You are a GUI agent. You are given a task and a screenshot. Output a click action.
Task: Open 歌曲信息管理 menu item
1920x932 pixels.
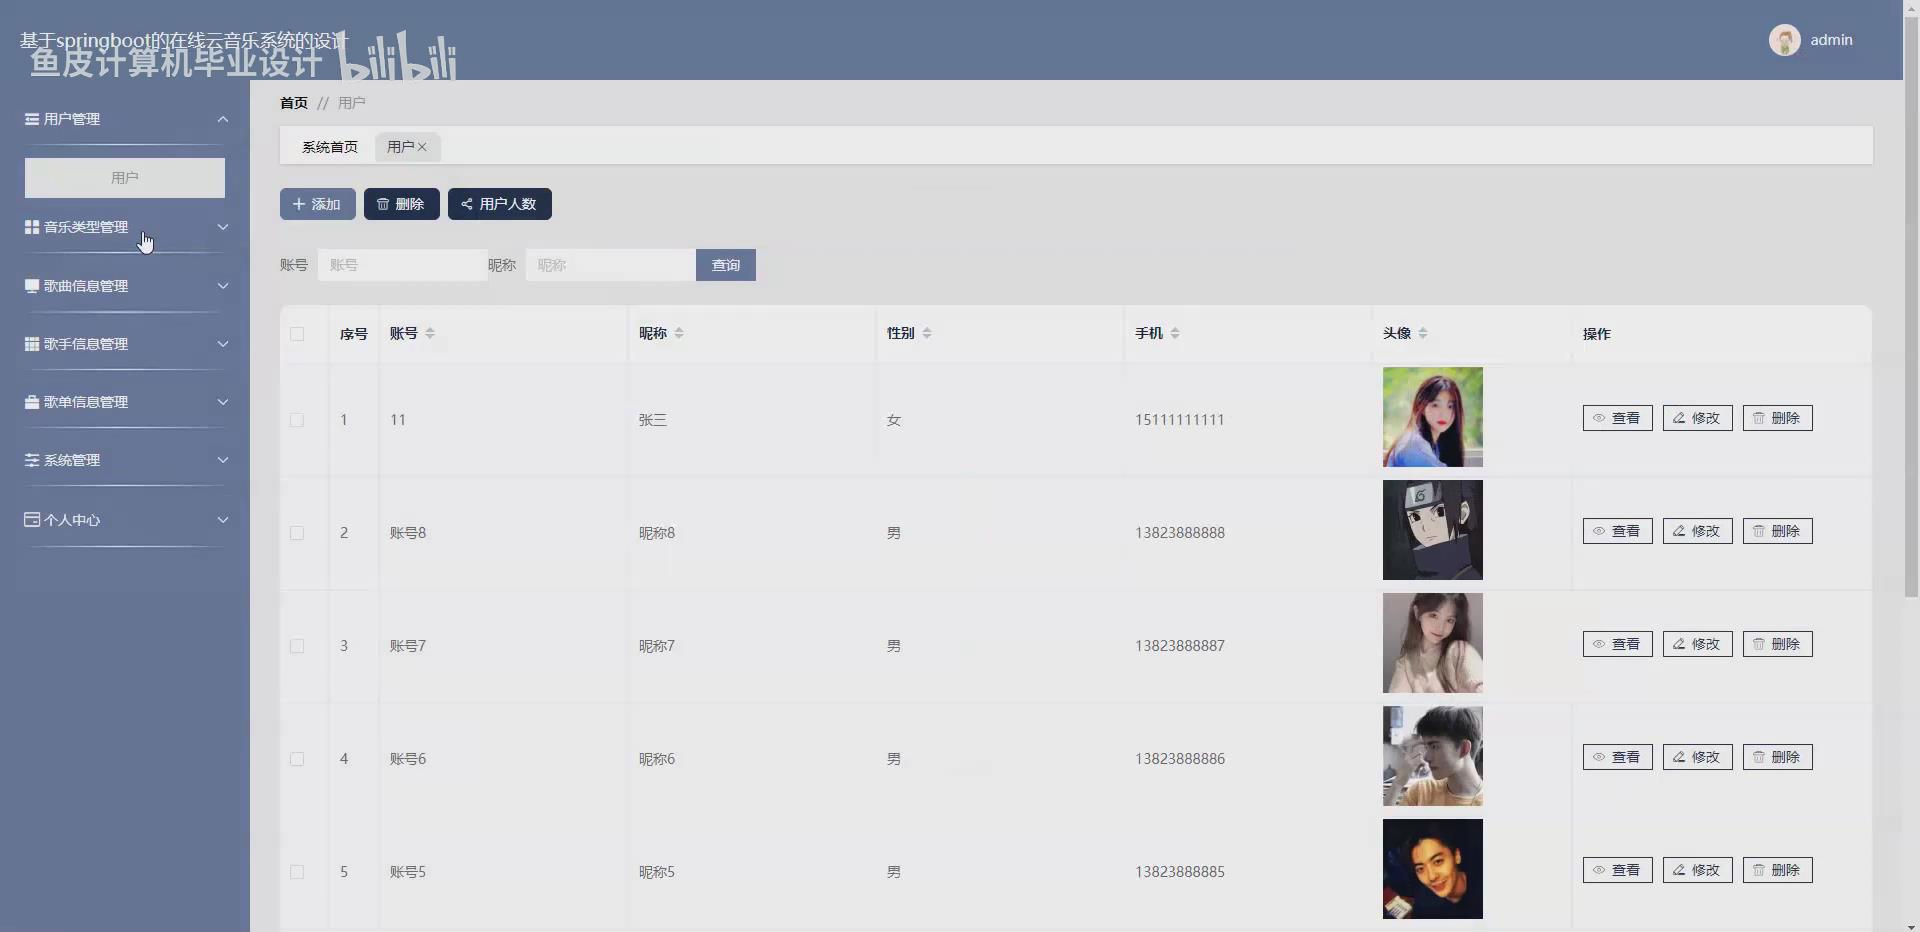(x=125, y=286)
